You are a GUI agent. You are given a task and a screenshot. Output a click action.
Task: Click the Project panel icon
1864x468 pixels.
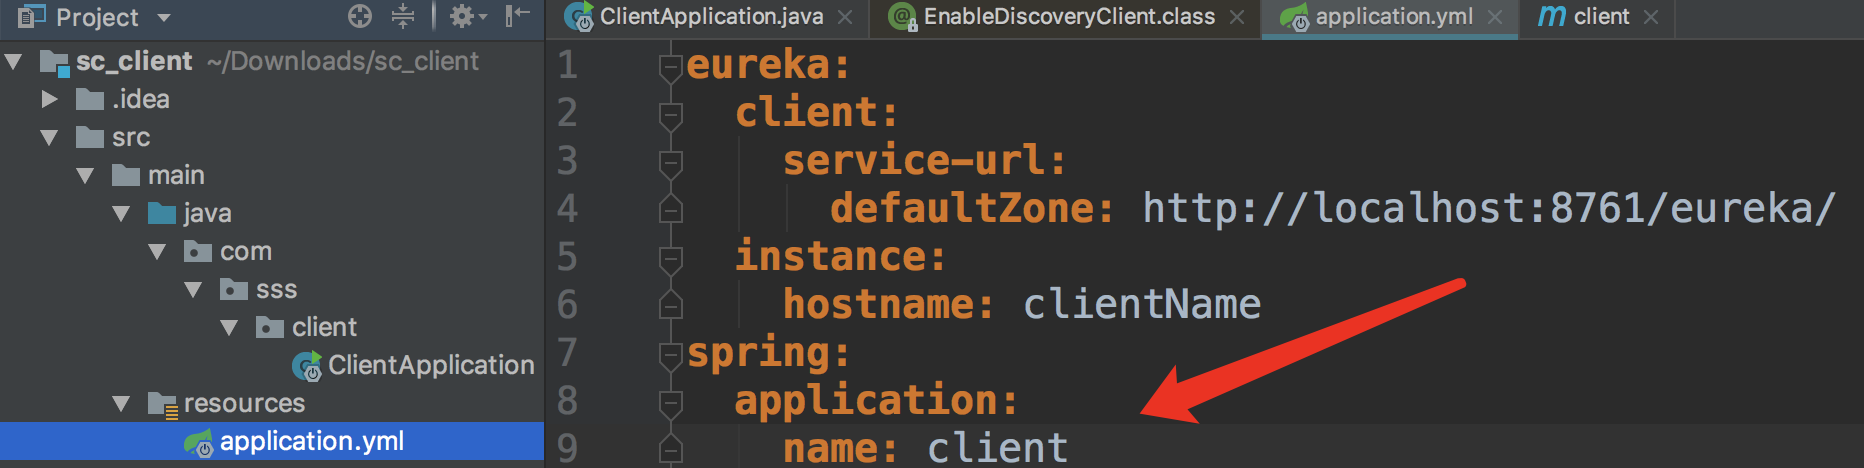click(x=31, y=16)
